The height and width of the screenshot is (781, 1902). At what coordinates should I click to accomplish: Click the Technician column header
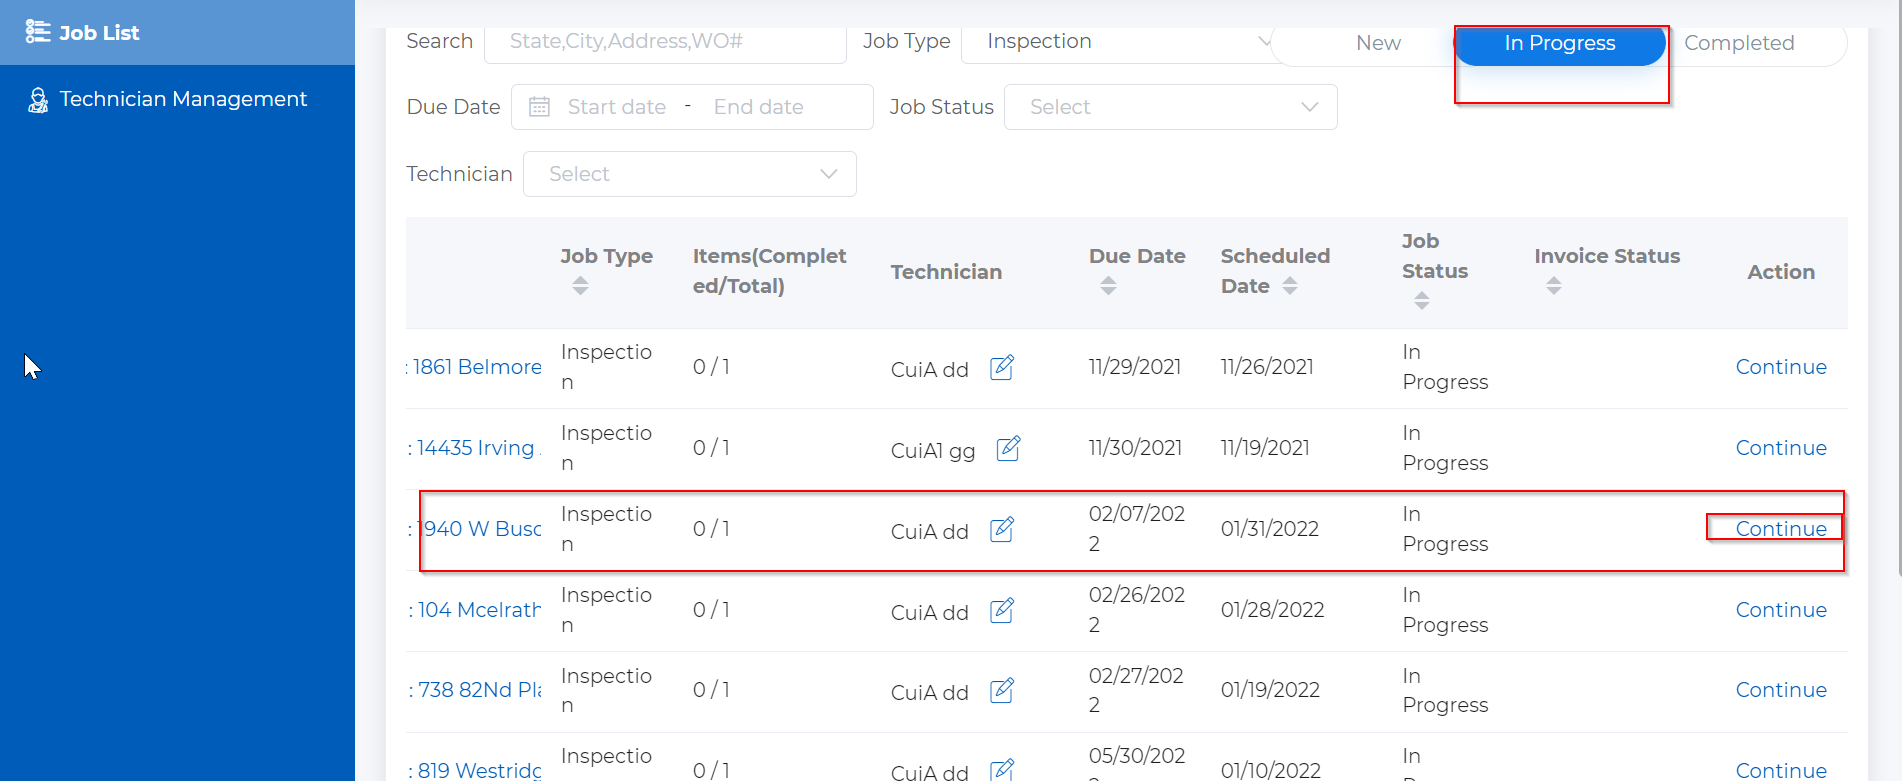pos(946,272)
